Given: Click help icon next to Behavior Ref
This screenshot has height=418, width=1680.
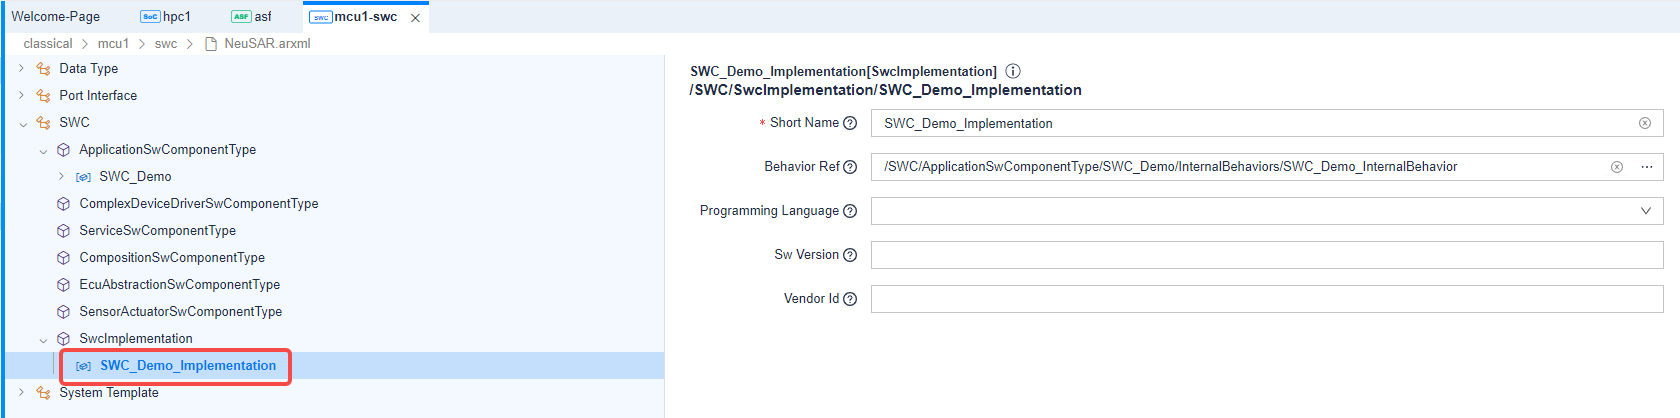Looking at the screenshot, I should (850, 167).
